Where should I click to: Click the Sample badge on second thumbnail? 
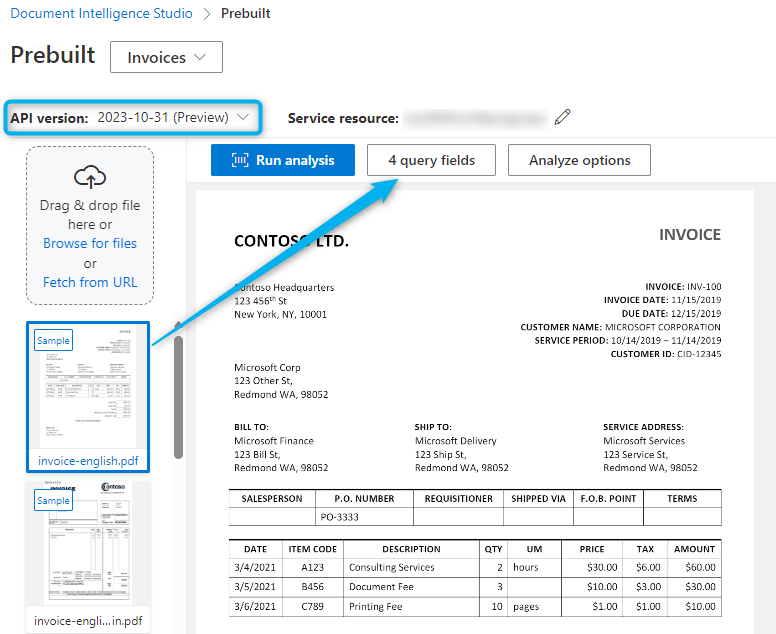pyautogui.click(x=53, y=500)
